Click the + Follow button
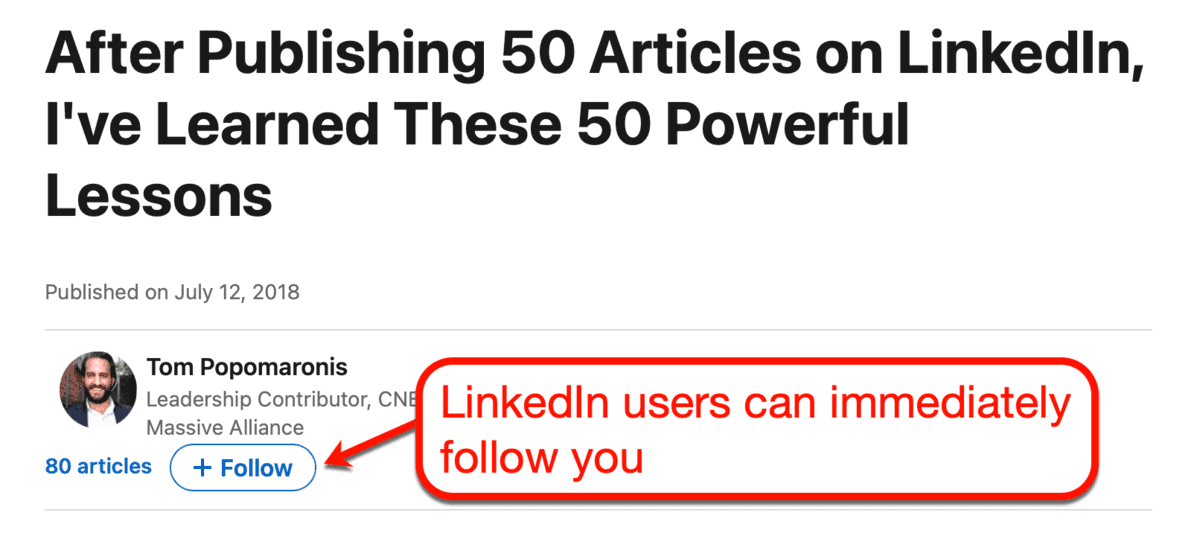This screenshot has width=1200, height=533. (243, 468)
